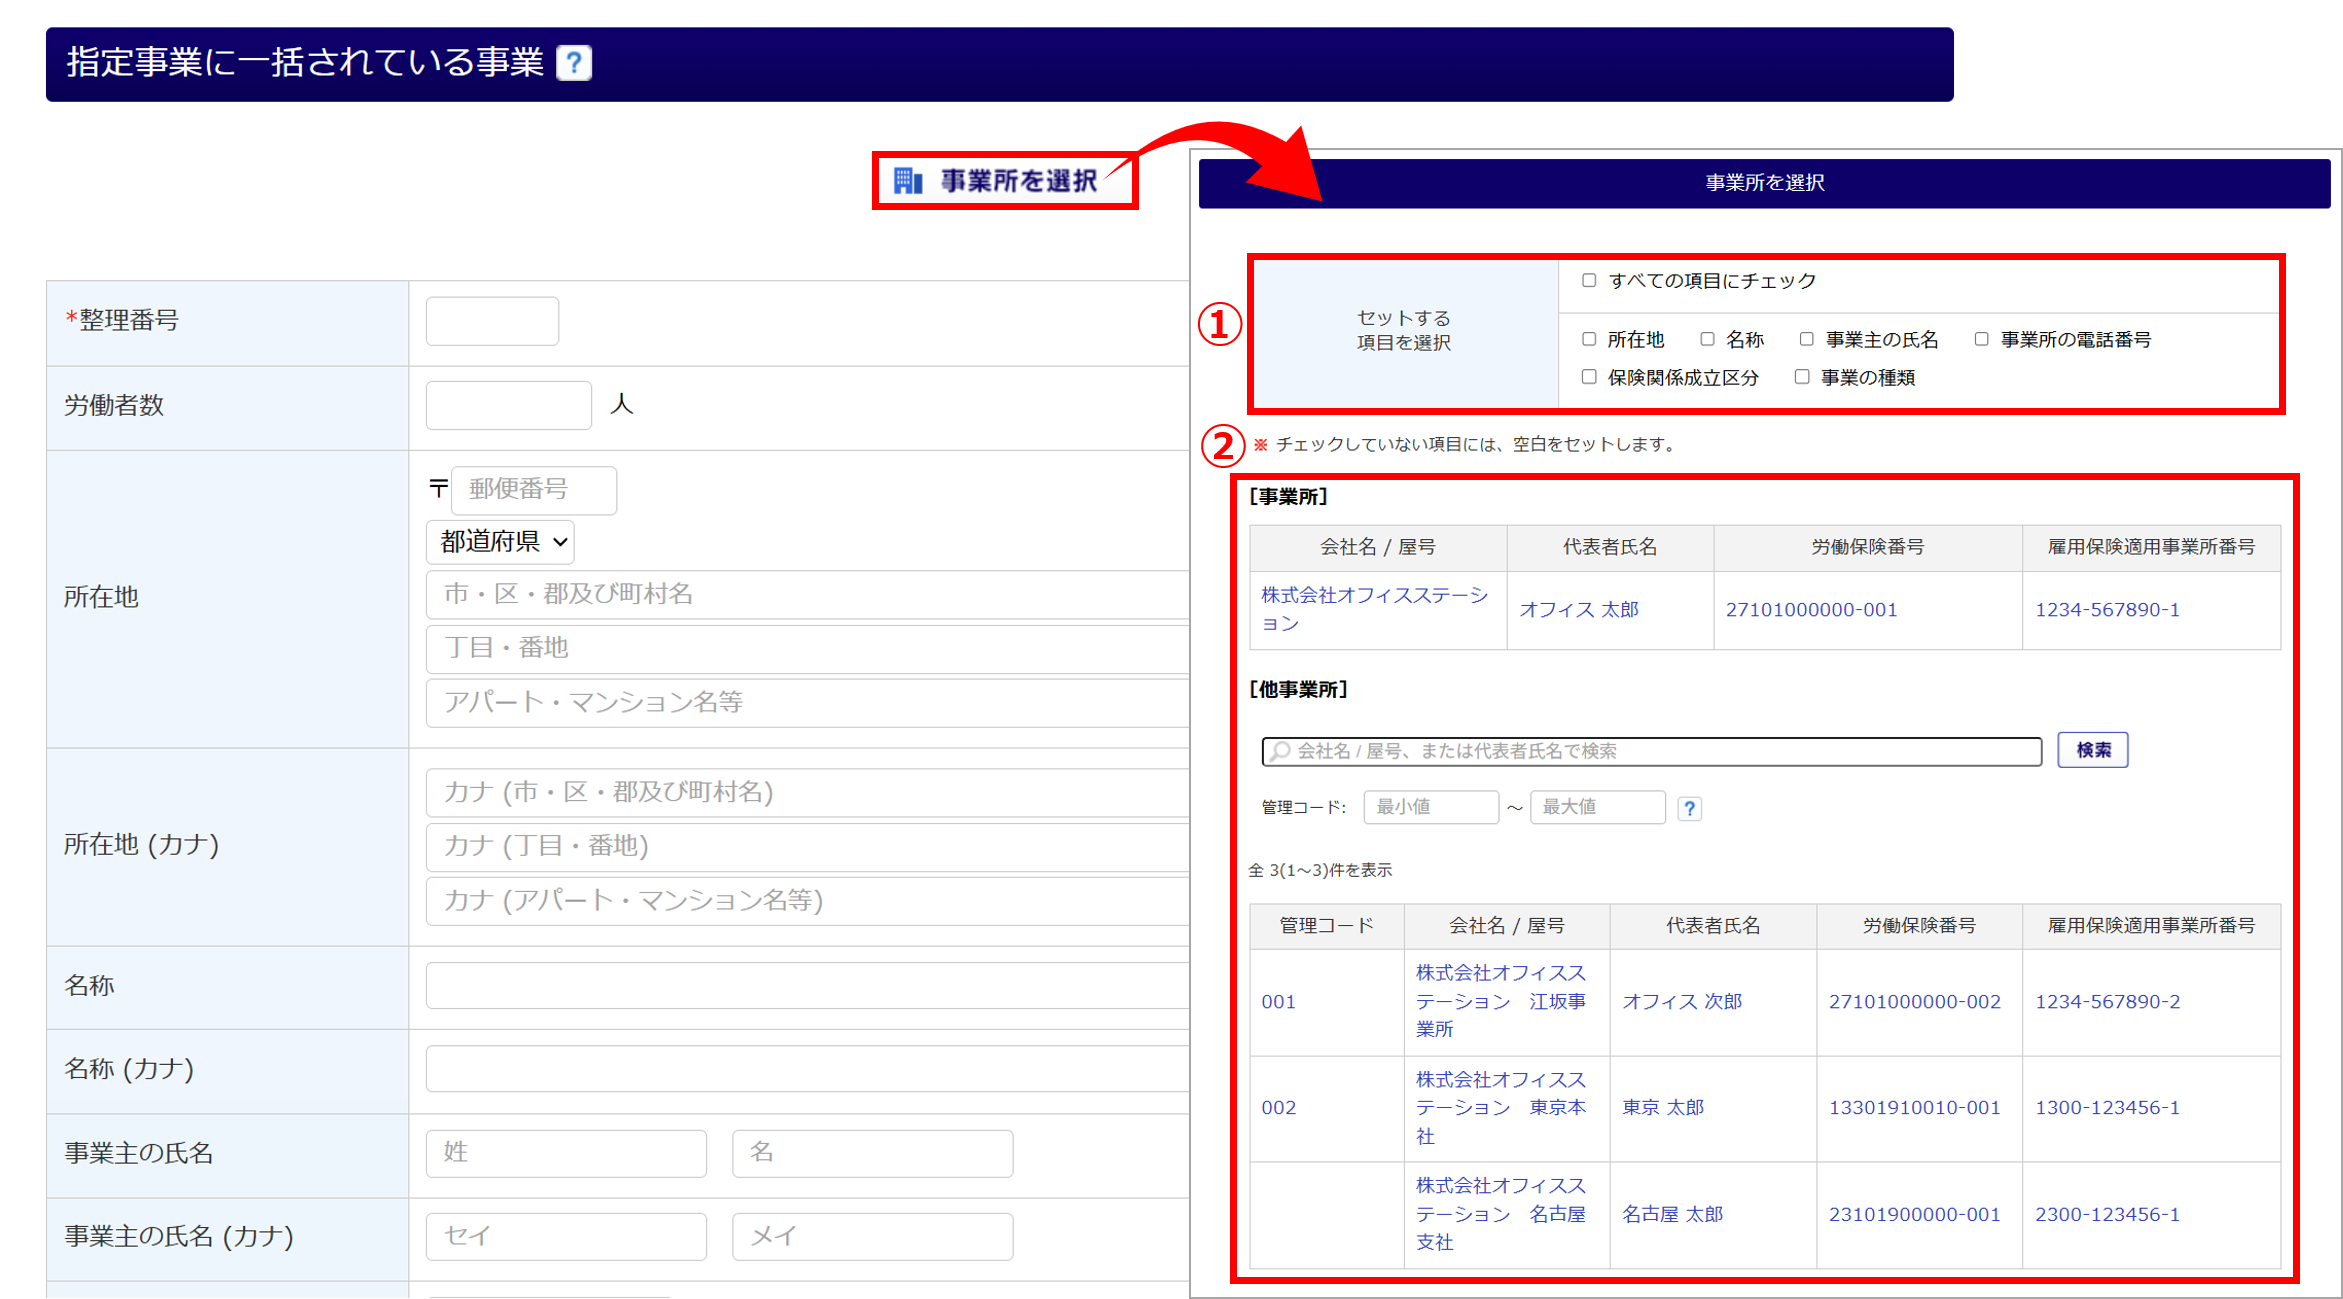
Task: Open the 都道府県 dropdown
Action: pyautogui.click(x=501, y=542)
